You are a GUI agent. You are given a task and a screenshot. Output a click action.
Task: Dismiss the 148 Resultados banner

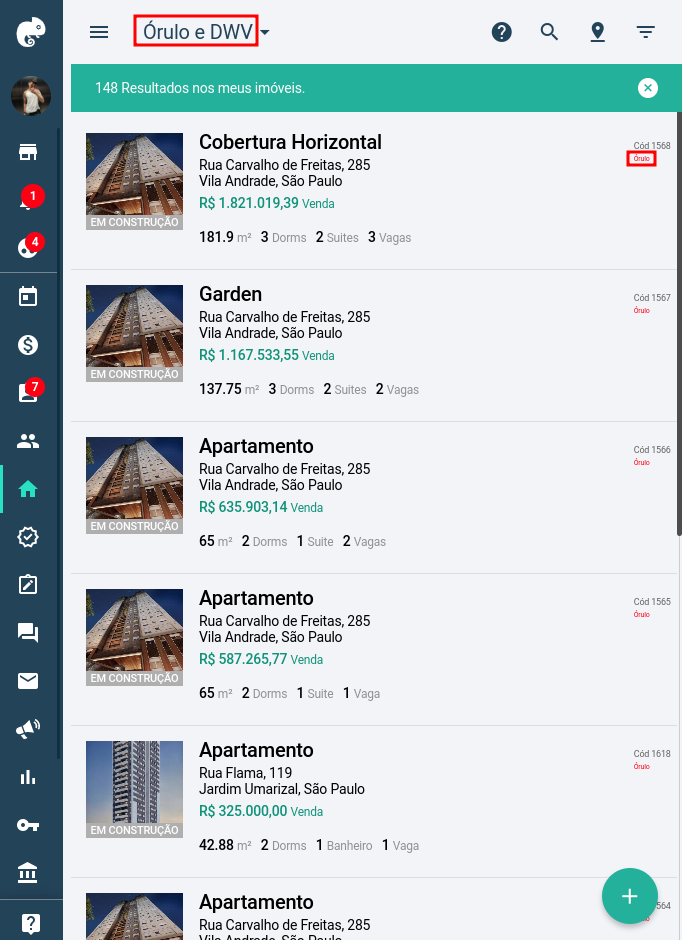(648, 88)
